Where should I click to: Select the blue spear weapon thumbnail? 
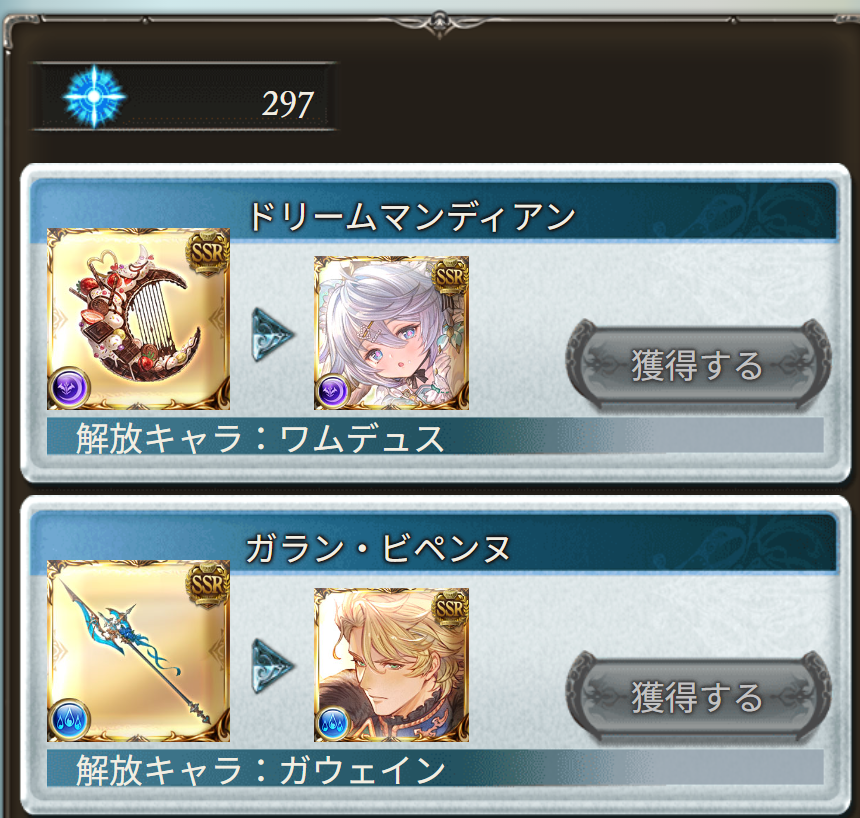tap(138, 651)
